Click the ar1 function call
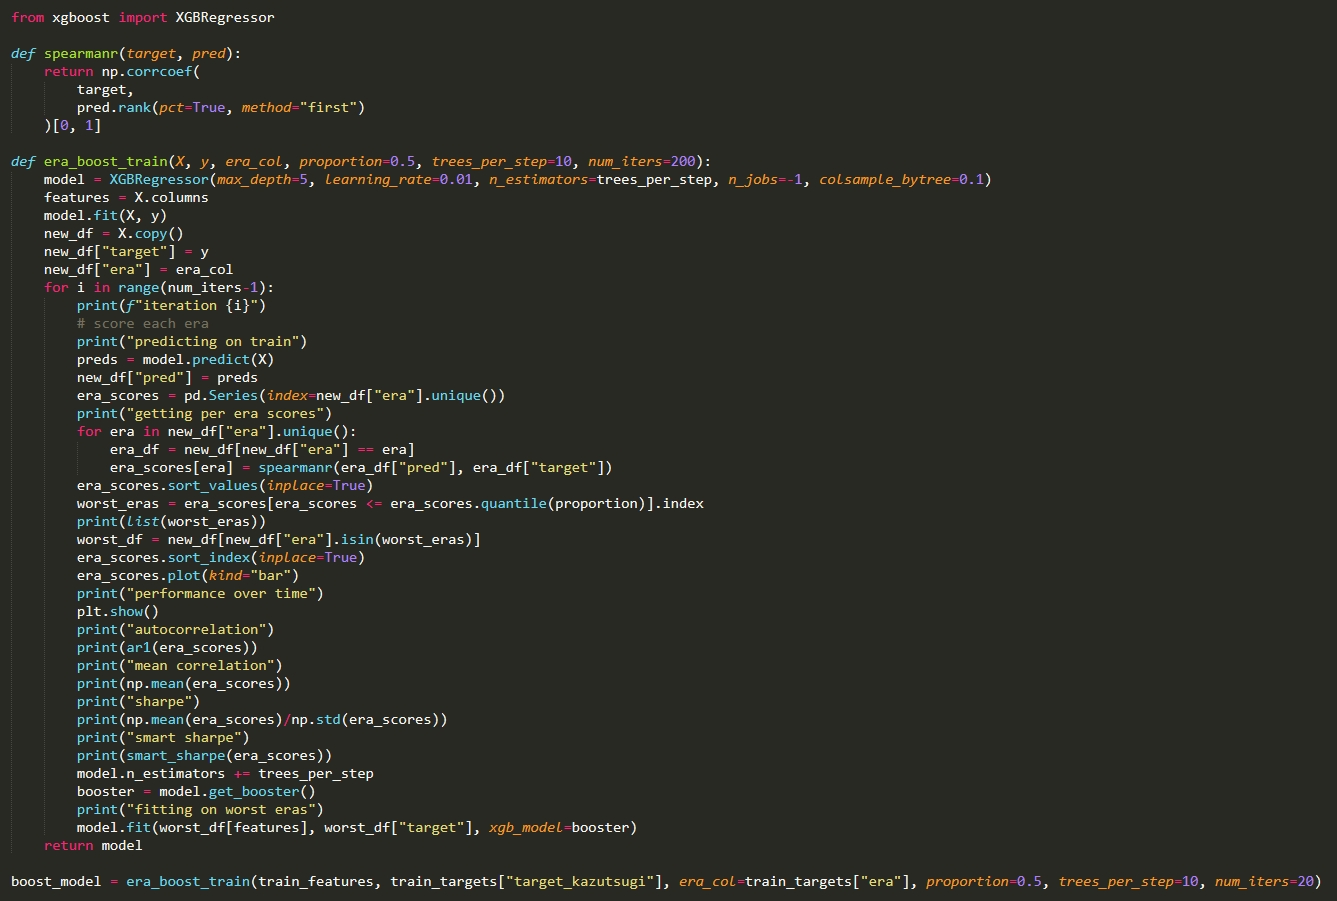Viewport: 1337px width, 901px height. pyautogui.click(x=138, y=647)
